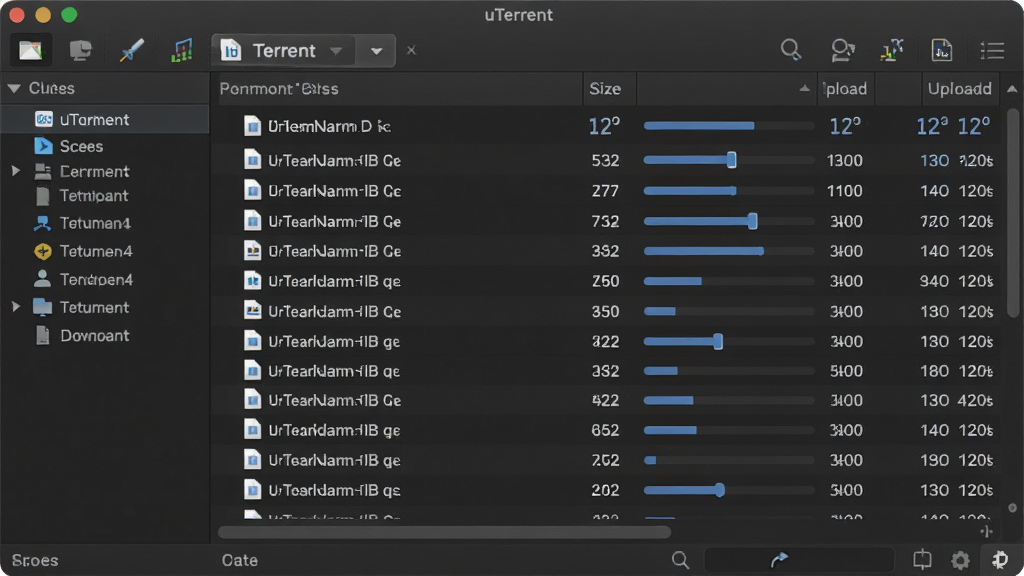Collapse the Clures sidebar section

coord(14,88)
